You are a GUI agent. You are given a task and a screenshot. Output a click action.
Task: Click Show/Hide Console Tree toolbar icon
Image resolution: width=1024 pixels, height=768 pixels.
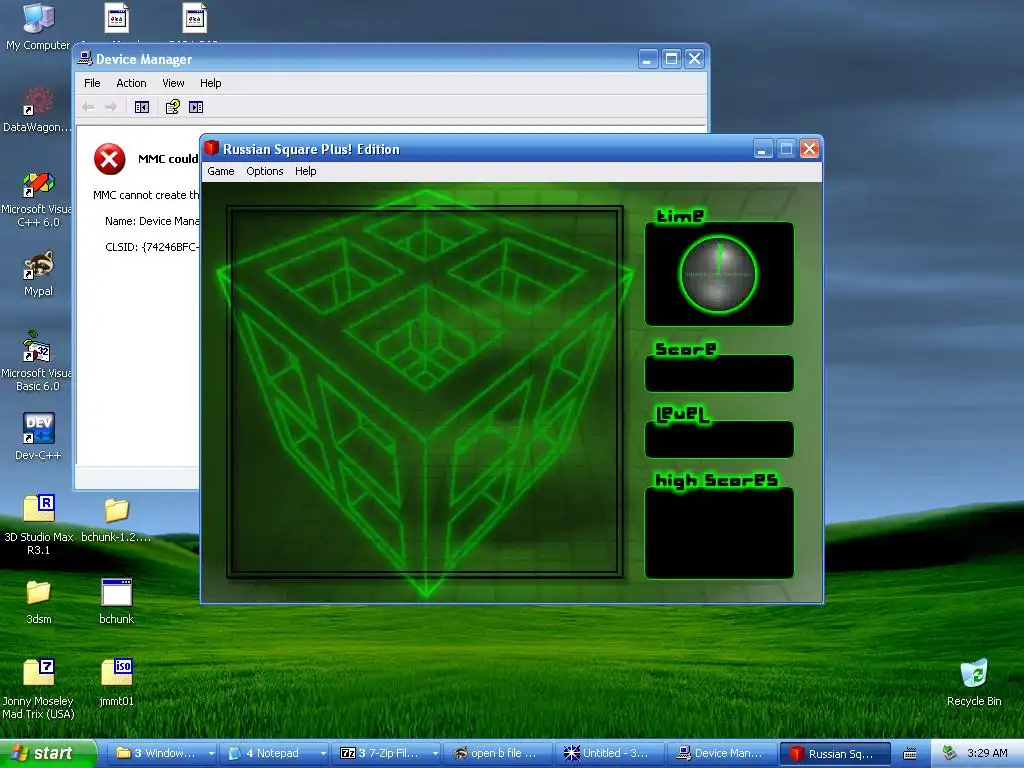(142, 107)
